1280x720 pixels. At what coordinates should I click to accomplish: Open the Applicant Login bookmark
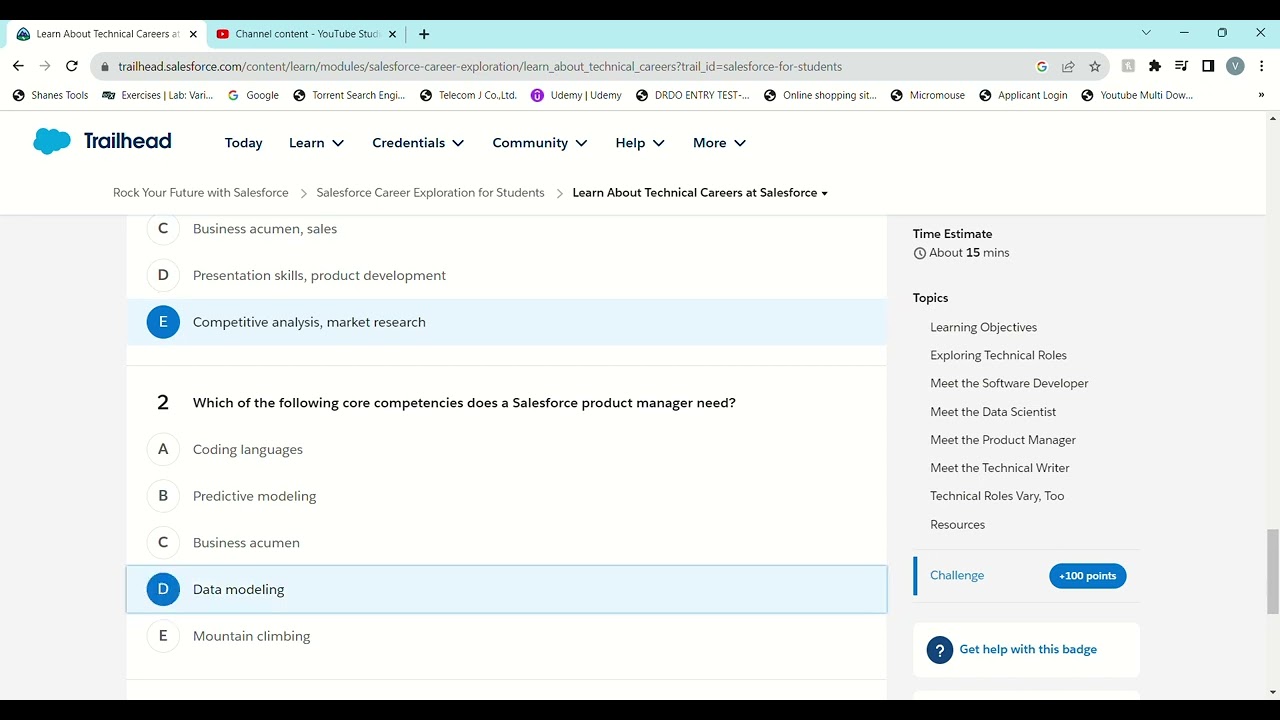tap(1023, 95)
